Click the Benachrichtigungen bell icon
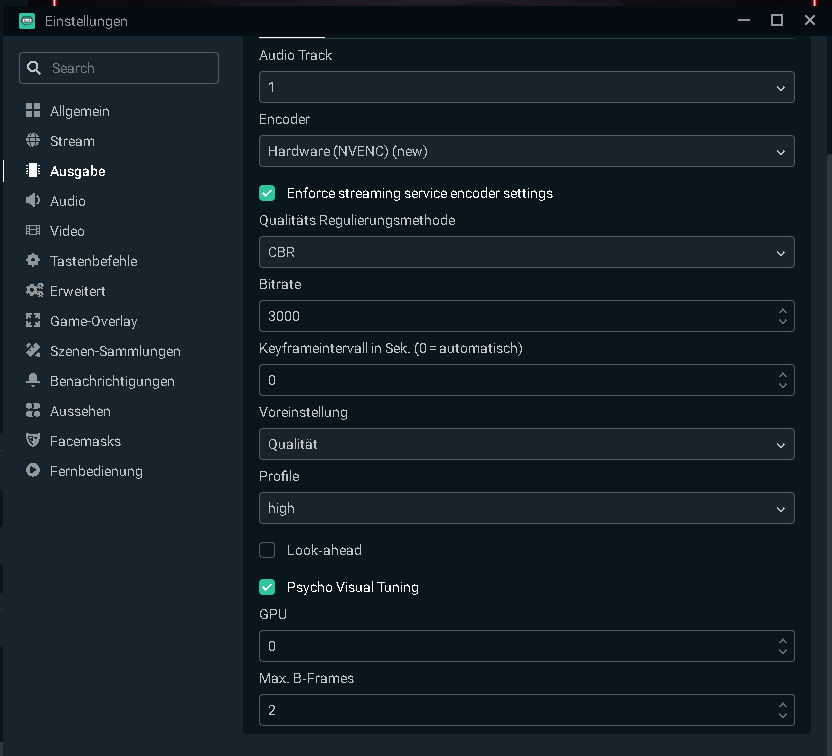Screen dimensions: 832x756 (x=33, y=381)
